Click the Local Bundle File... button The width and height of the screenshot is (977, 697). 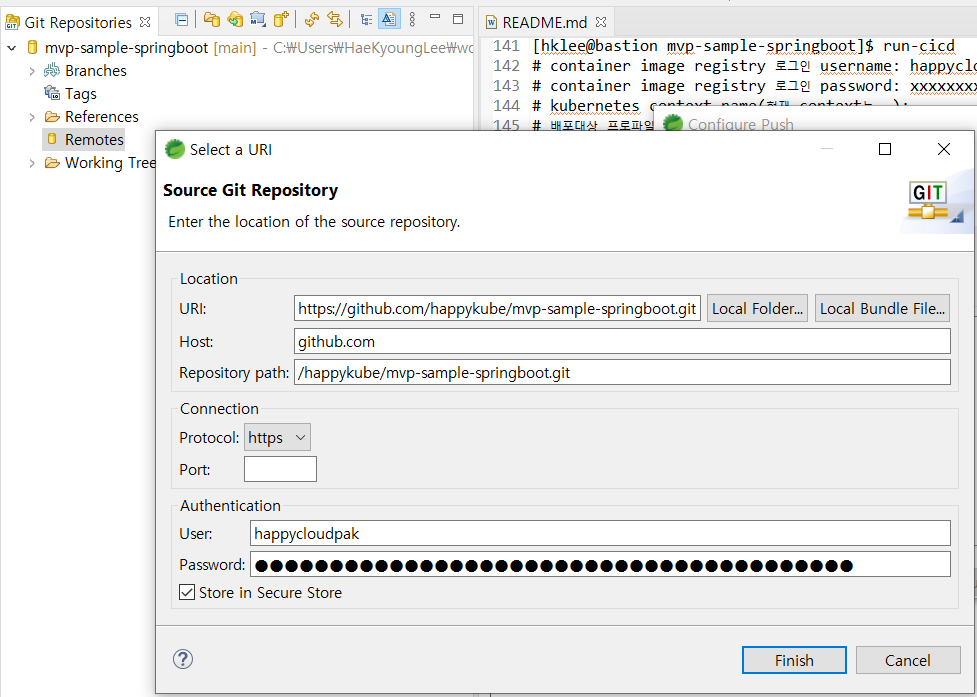pyautogui.click(x=882, y=308)
